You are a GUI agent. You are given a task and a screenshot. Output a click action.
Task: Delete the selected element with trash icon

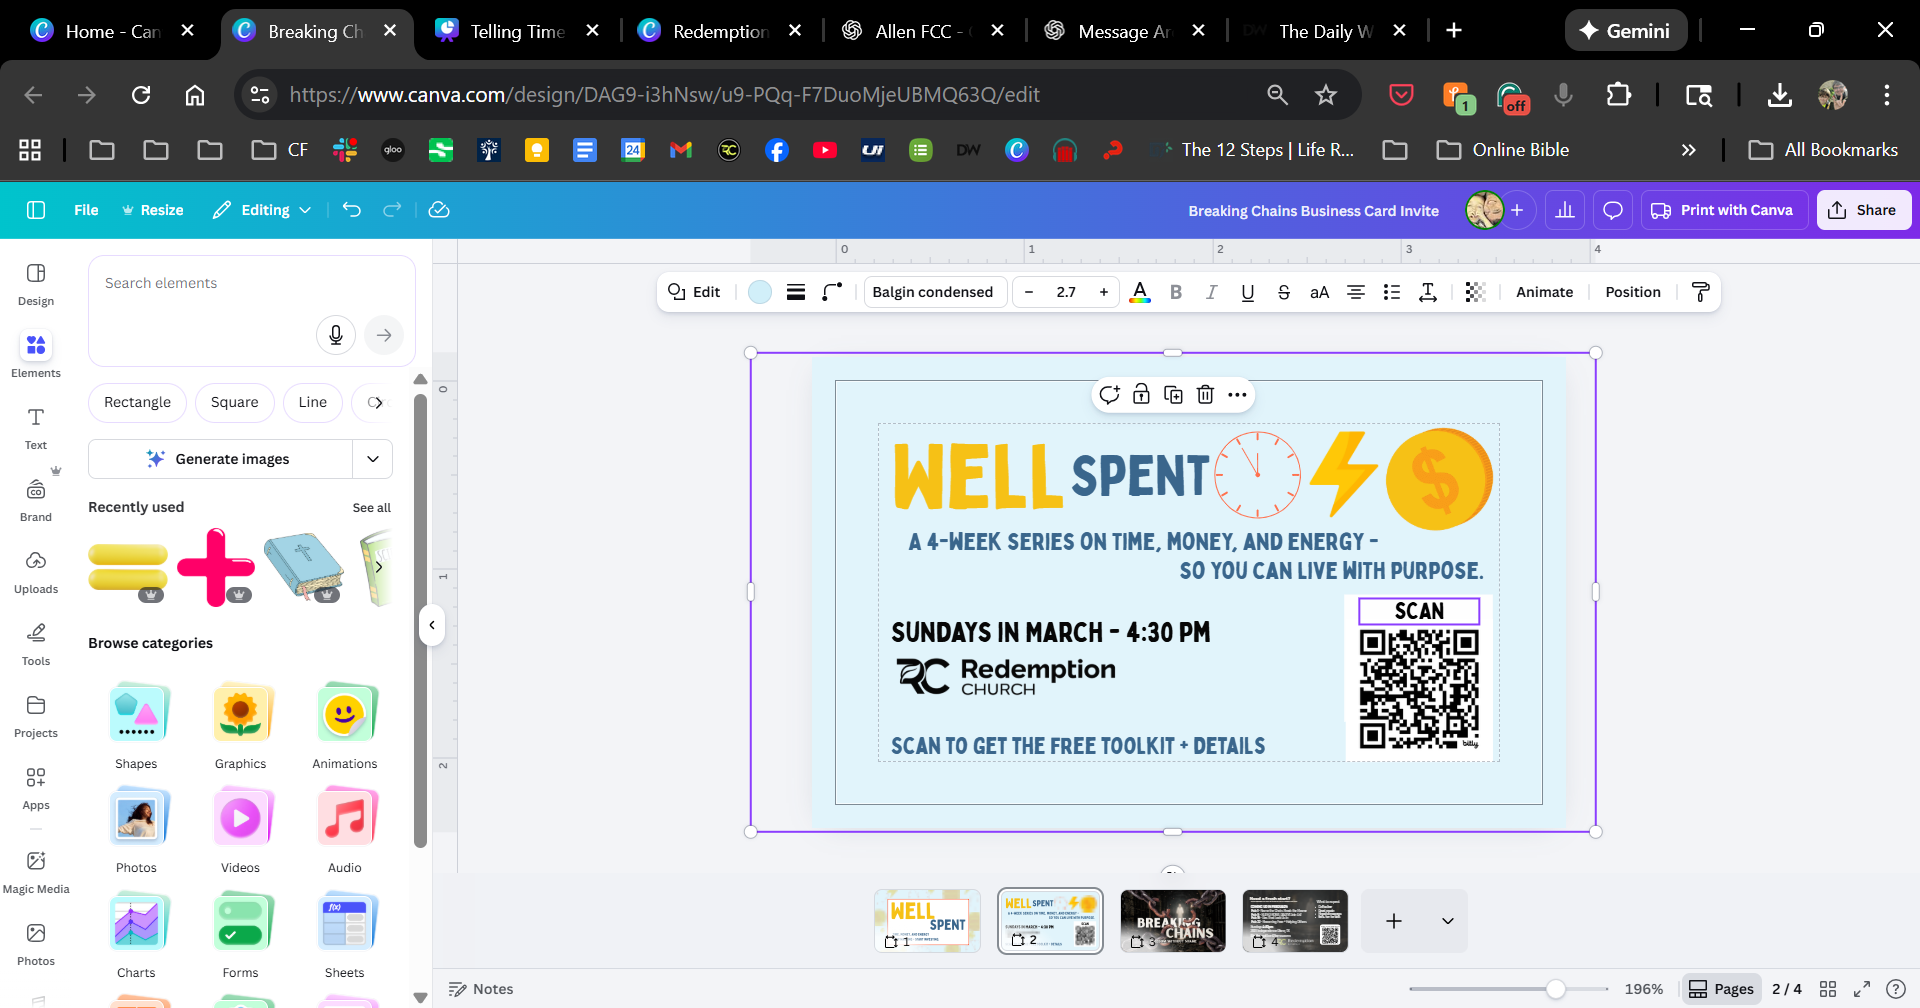click(1205, 395)
